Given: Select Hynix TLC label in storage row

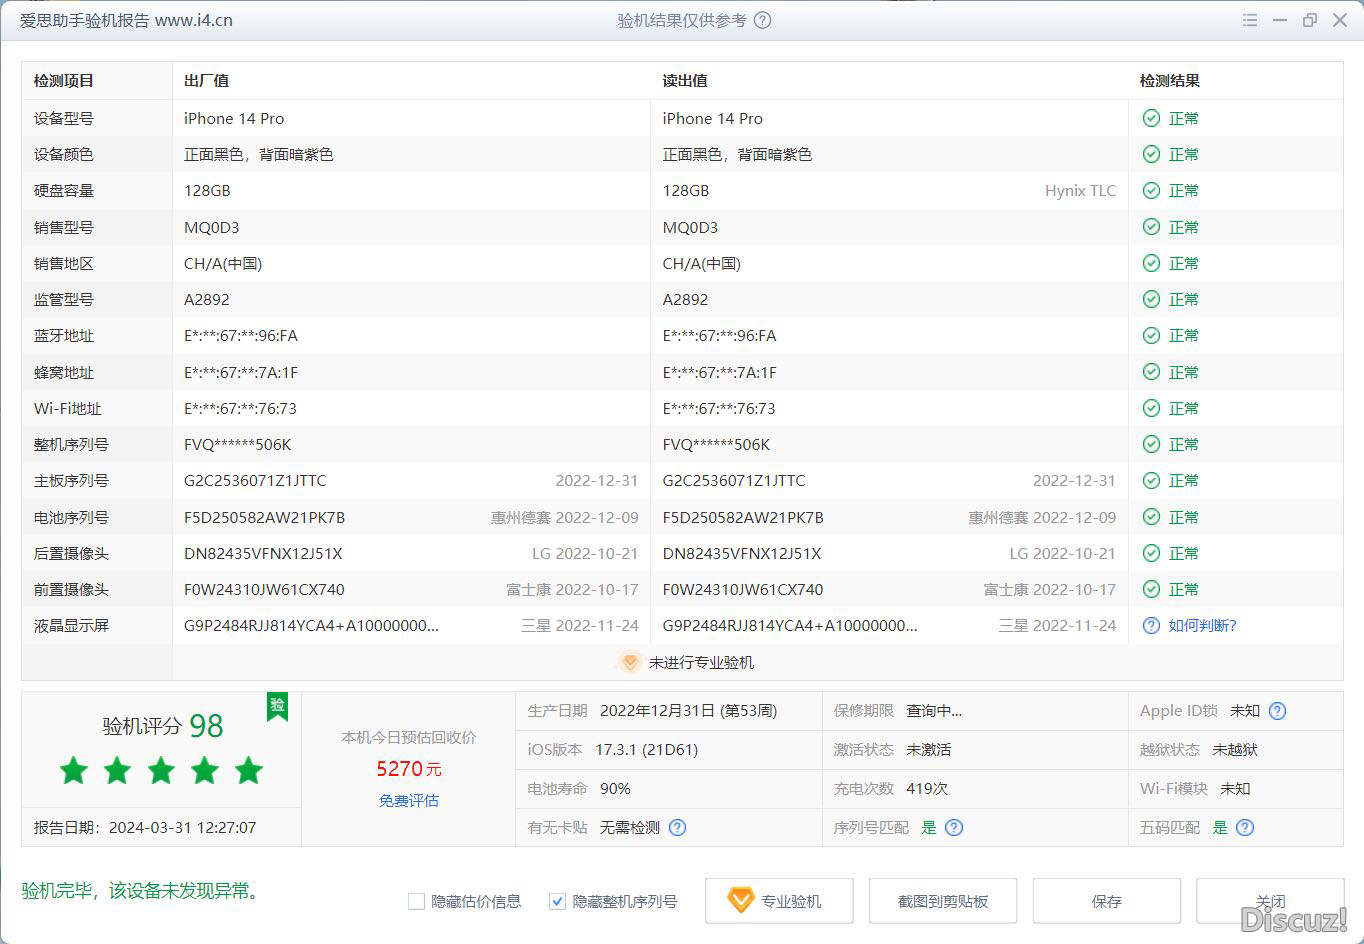Looking at the screenshot, I should tap(1080, 190).
